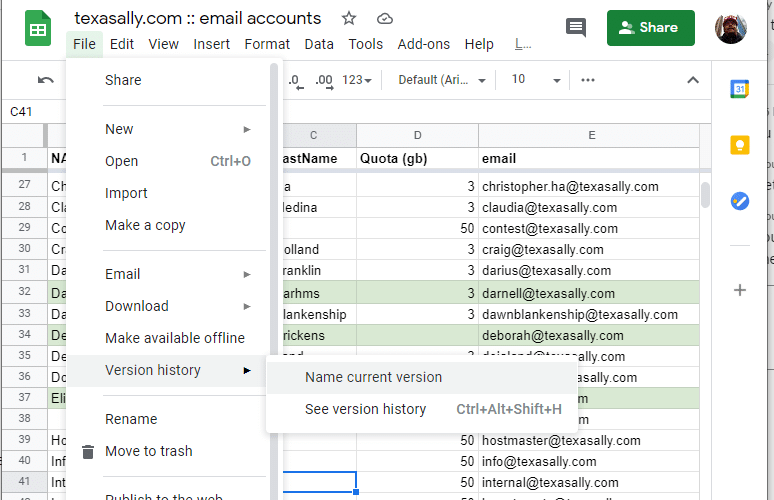Image resolution: width=774 pixels, height=500 pixels.
Task: Click the Google Sheets home logo
Action: (38, 30)
